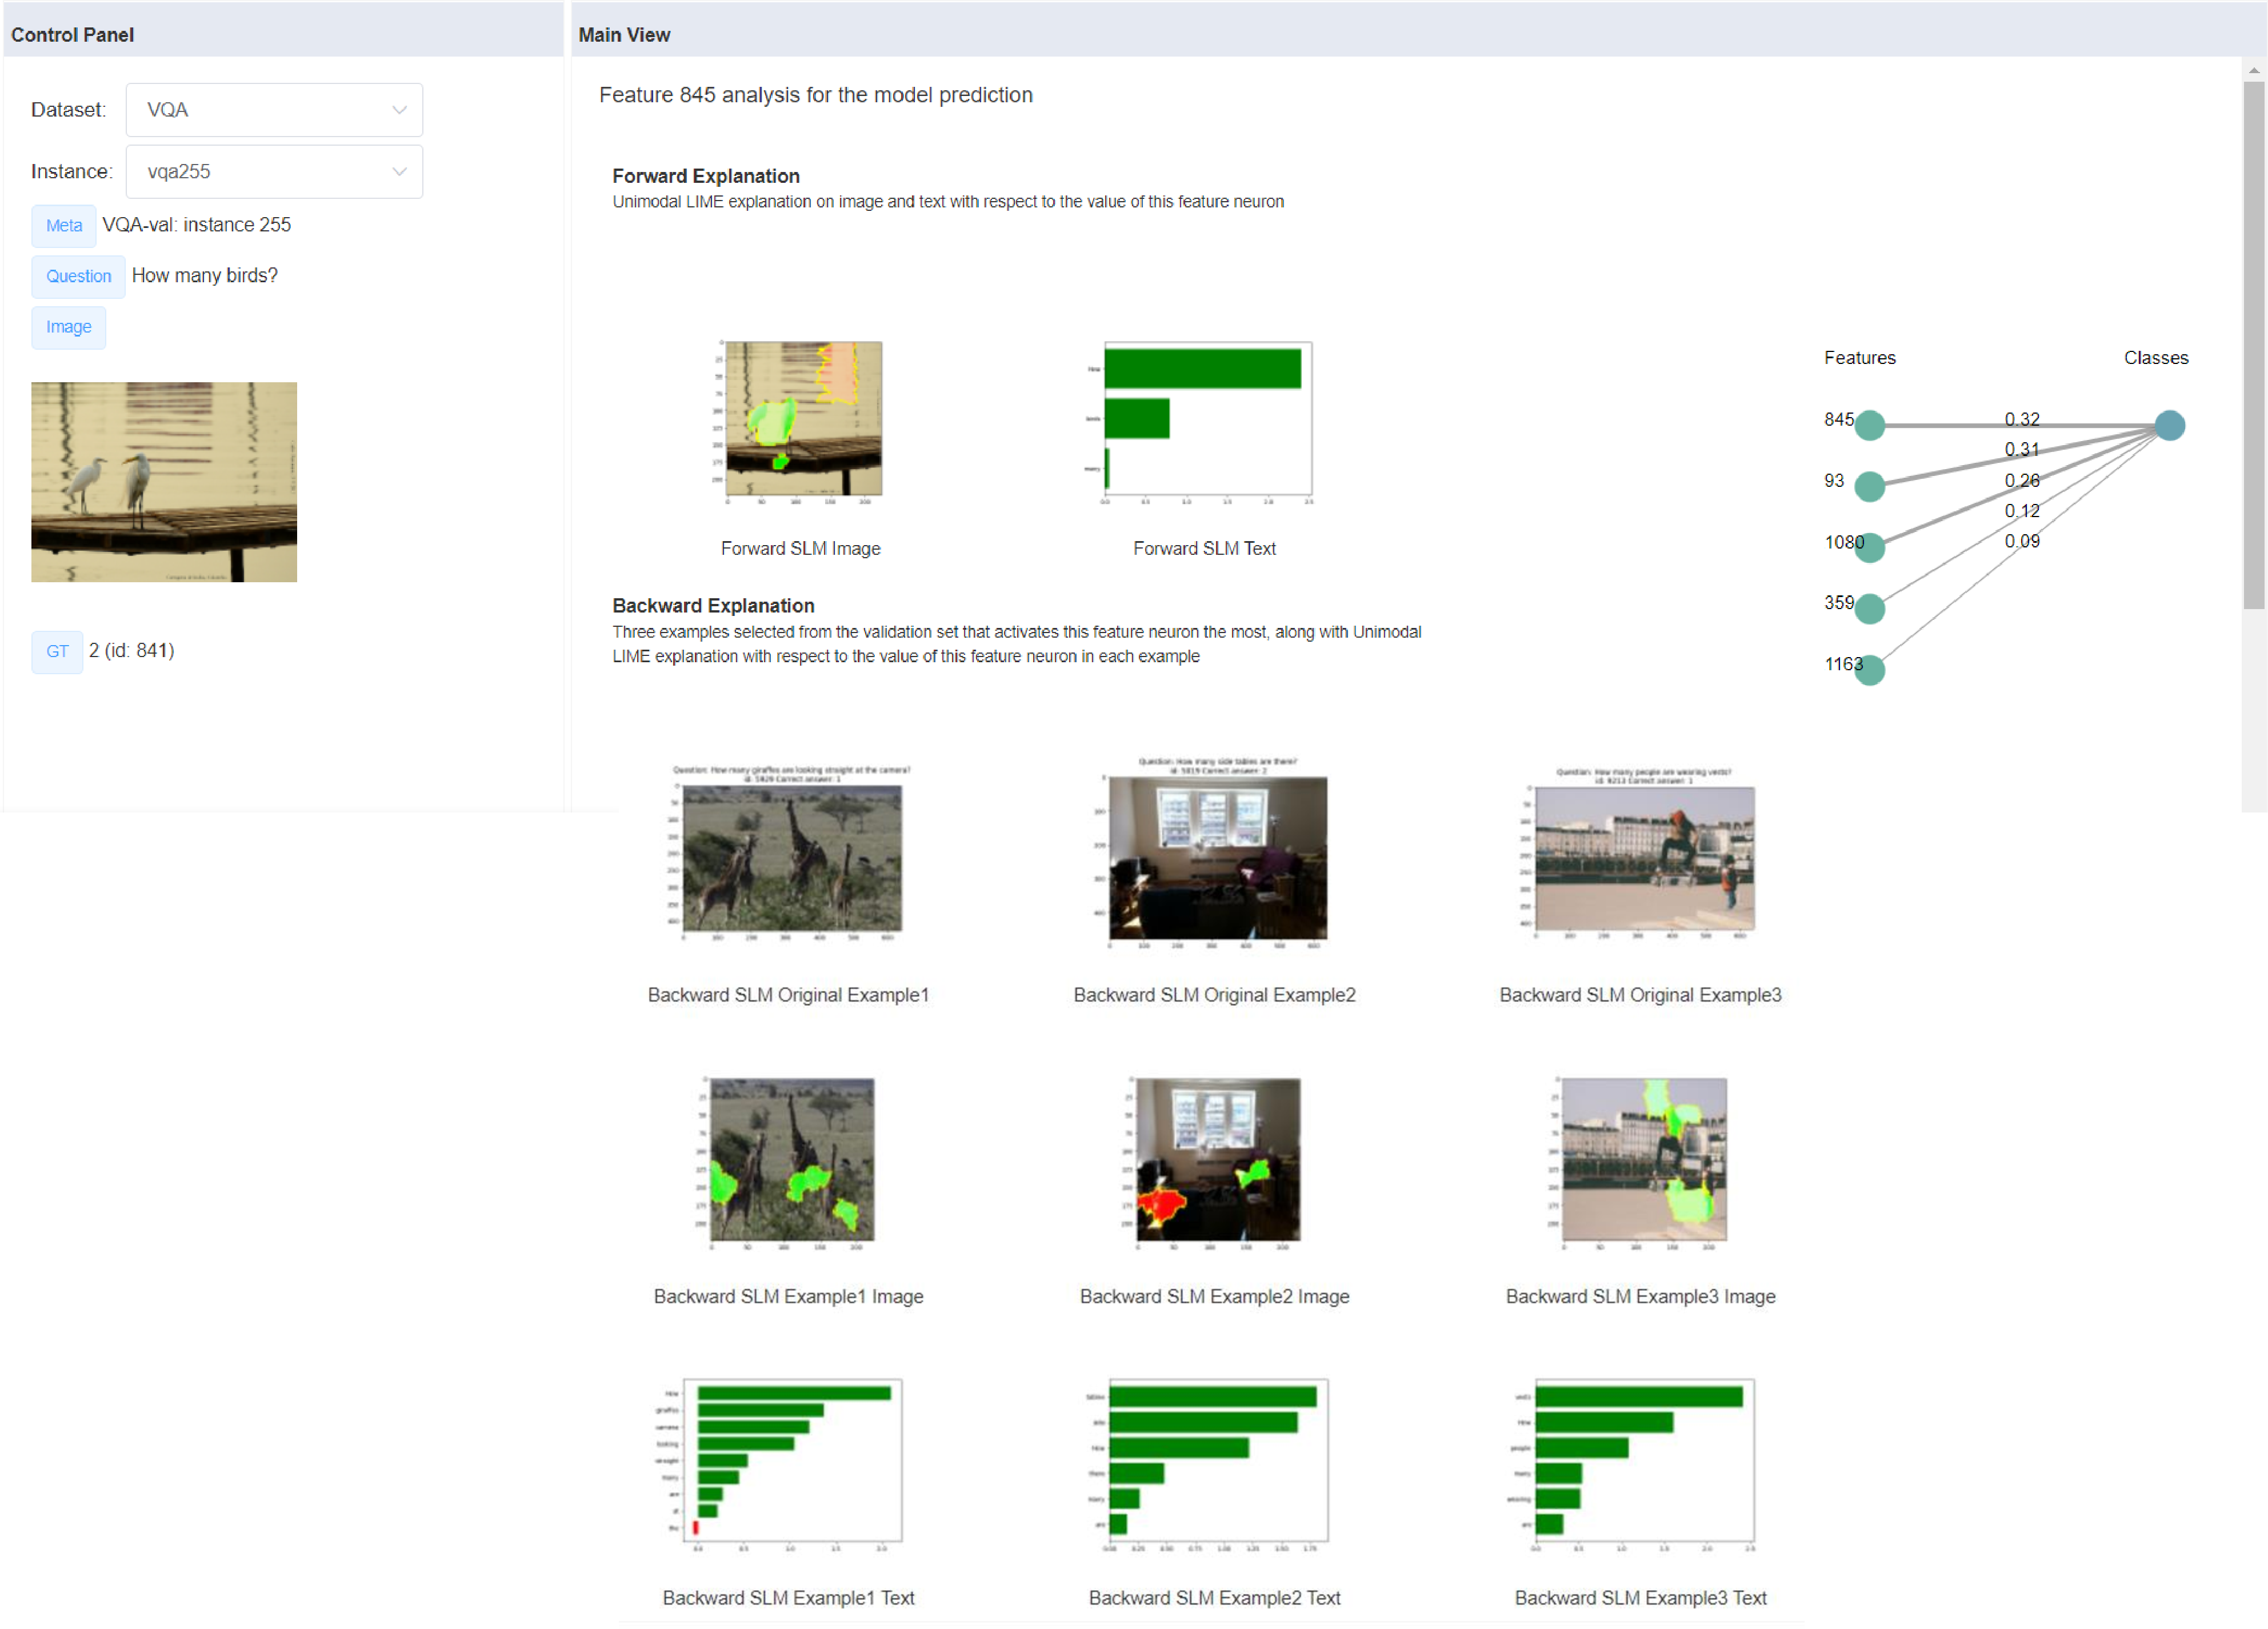
Task: Open the Dataset dropdown showing VQA
Action: coord(274,110)
